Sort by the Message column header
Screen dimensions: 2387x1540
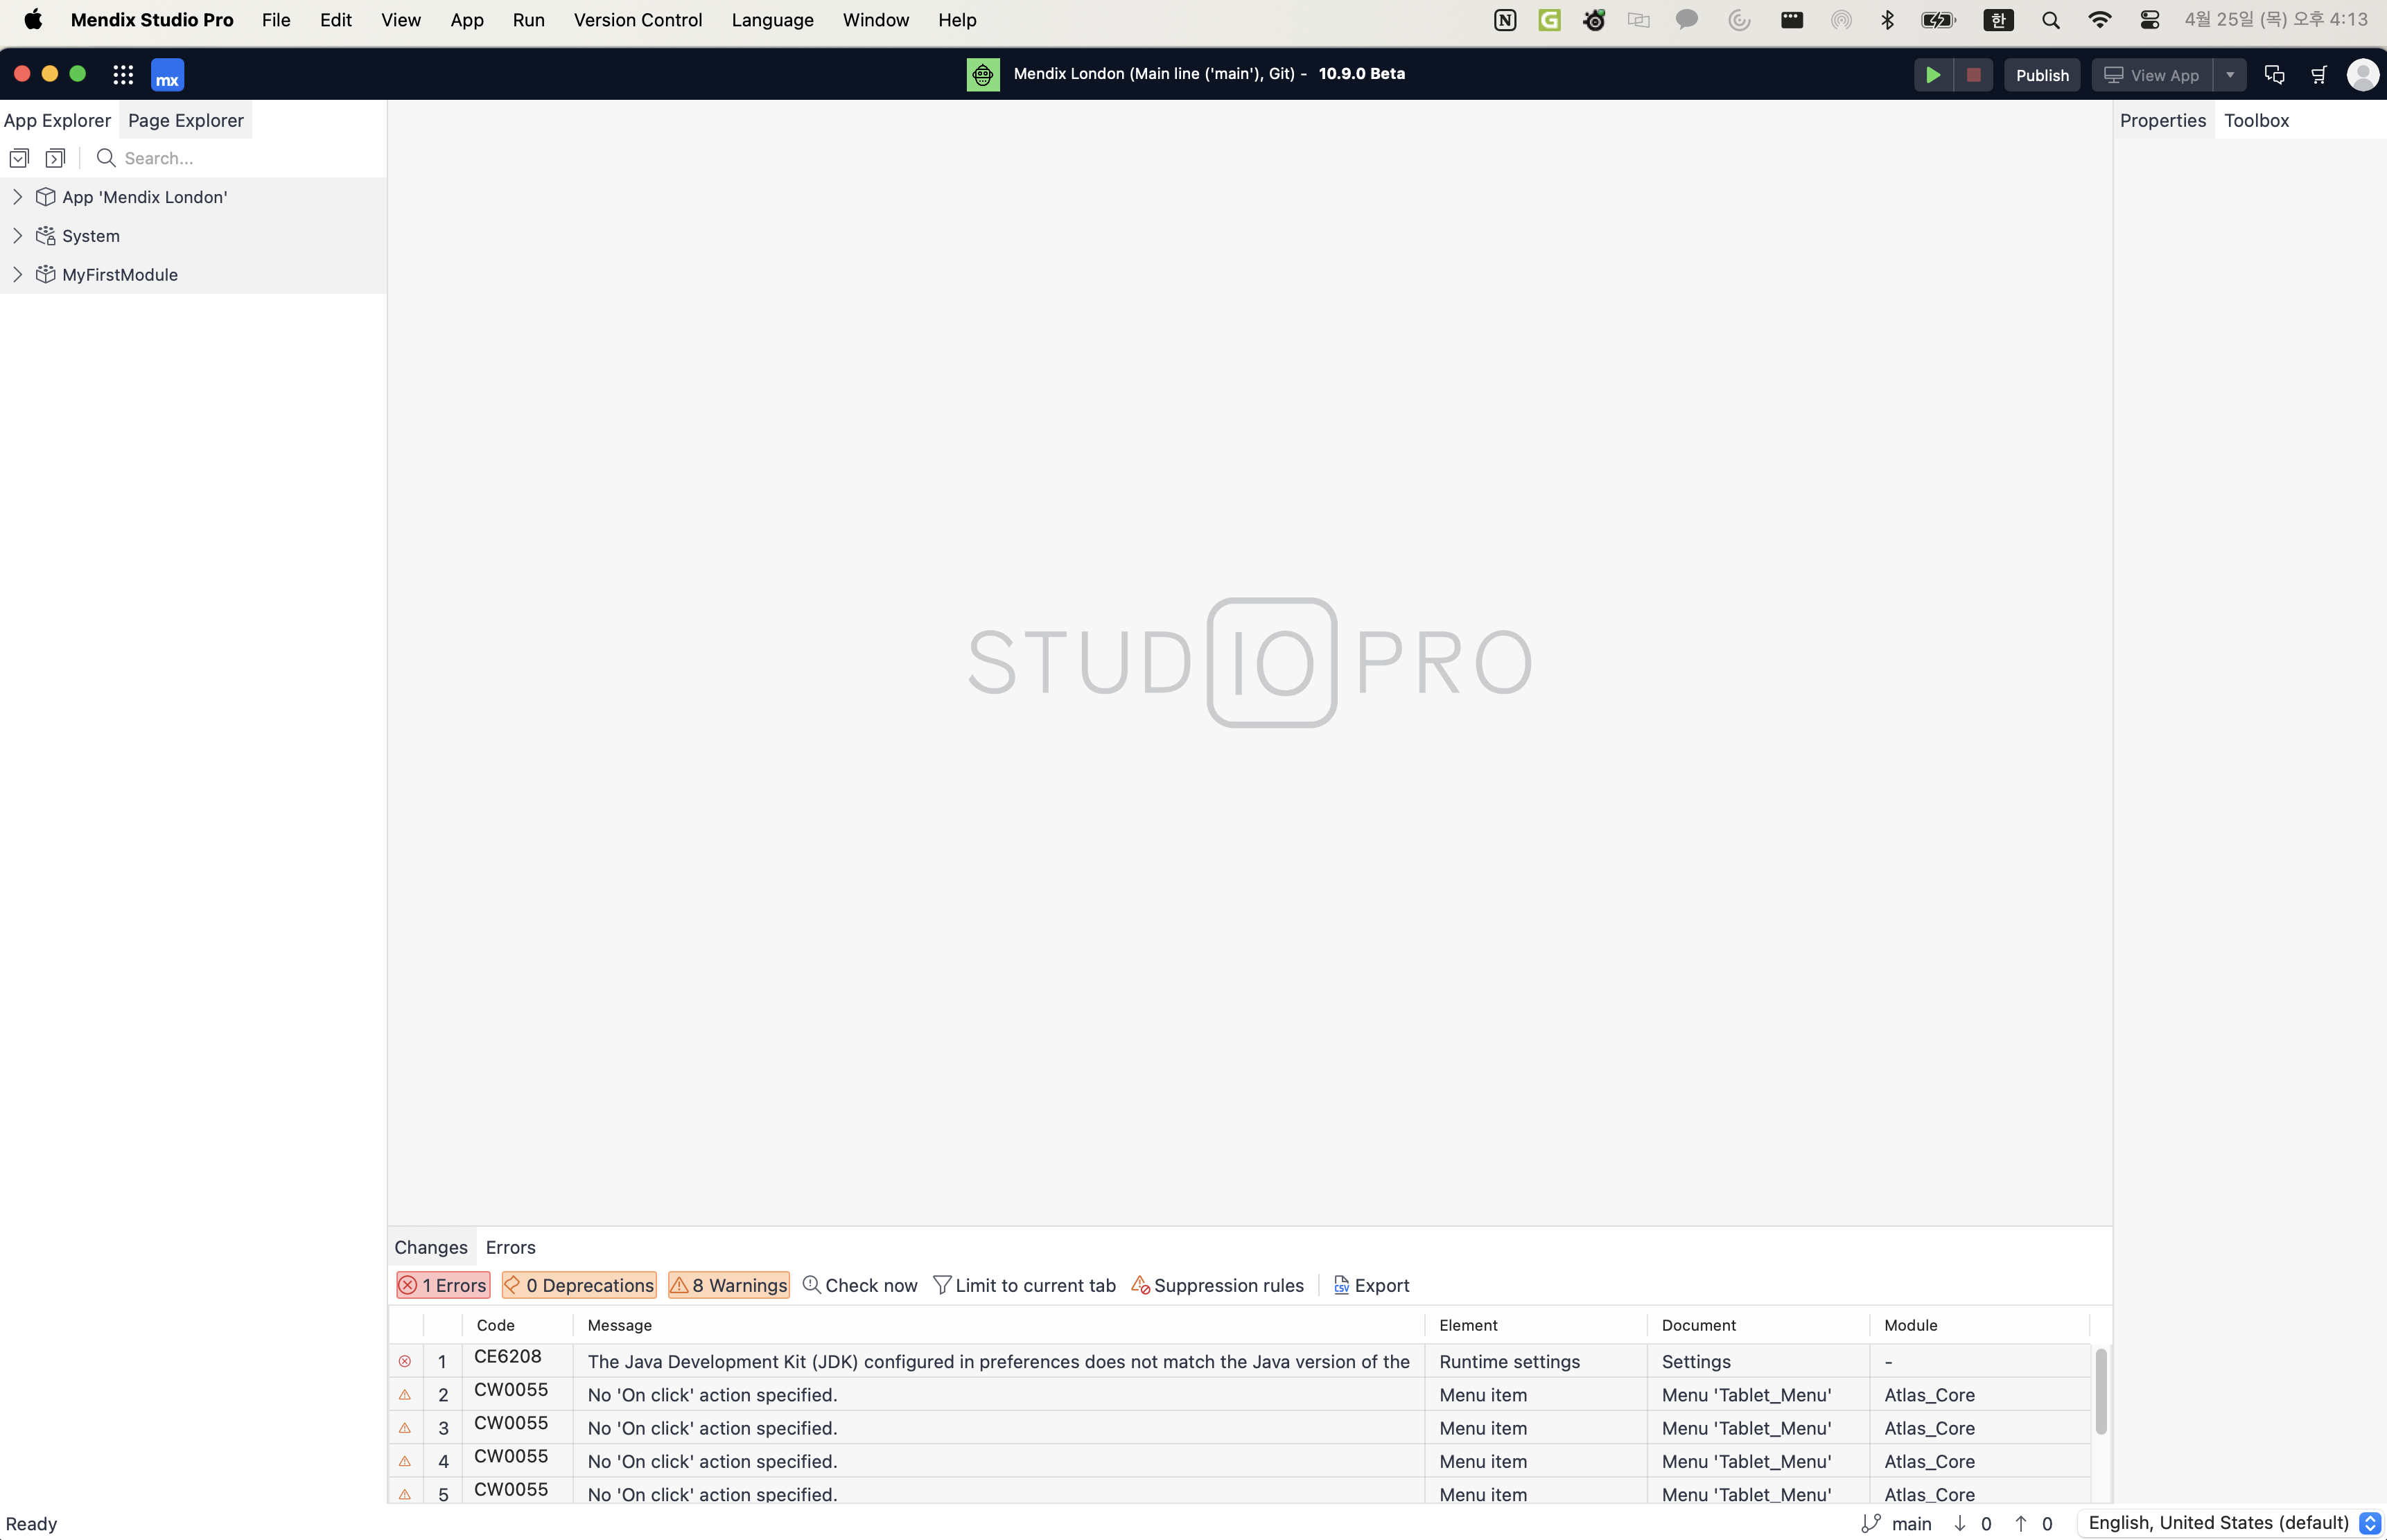(998, 1325)
